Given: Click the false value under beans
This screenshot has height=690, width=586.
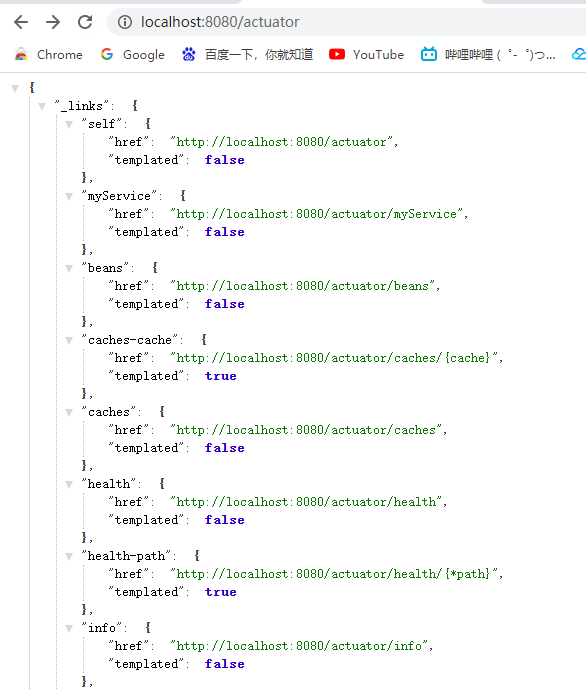Looking at the screenshot, I should tap(224, 304).
